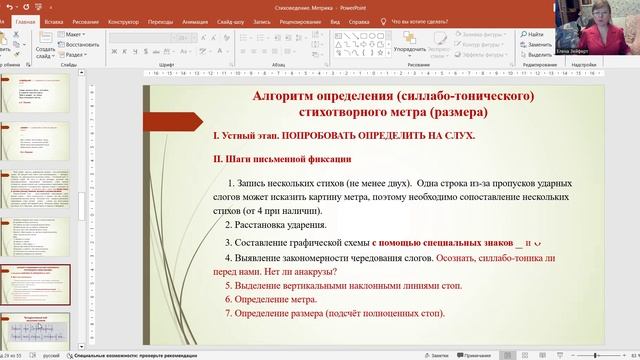Open the Анимация tab
Image resolution: width=640 pixels, height=360 pixels.
195,22
